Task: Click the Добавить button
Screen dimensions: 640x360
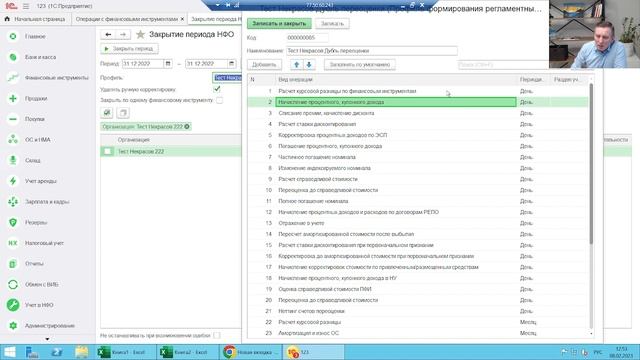Action: coord(264,64)
